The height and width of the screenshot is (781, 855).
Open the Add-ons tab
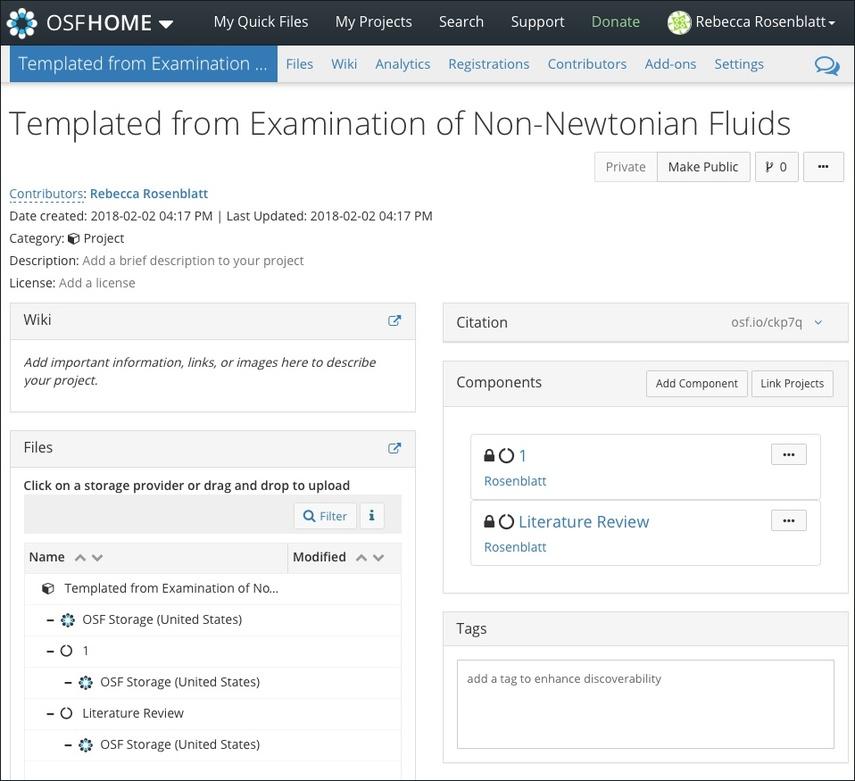coord(670,64)
